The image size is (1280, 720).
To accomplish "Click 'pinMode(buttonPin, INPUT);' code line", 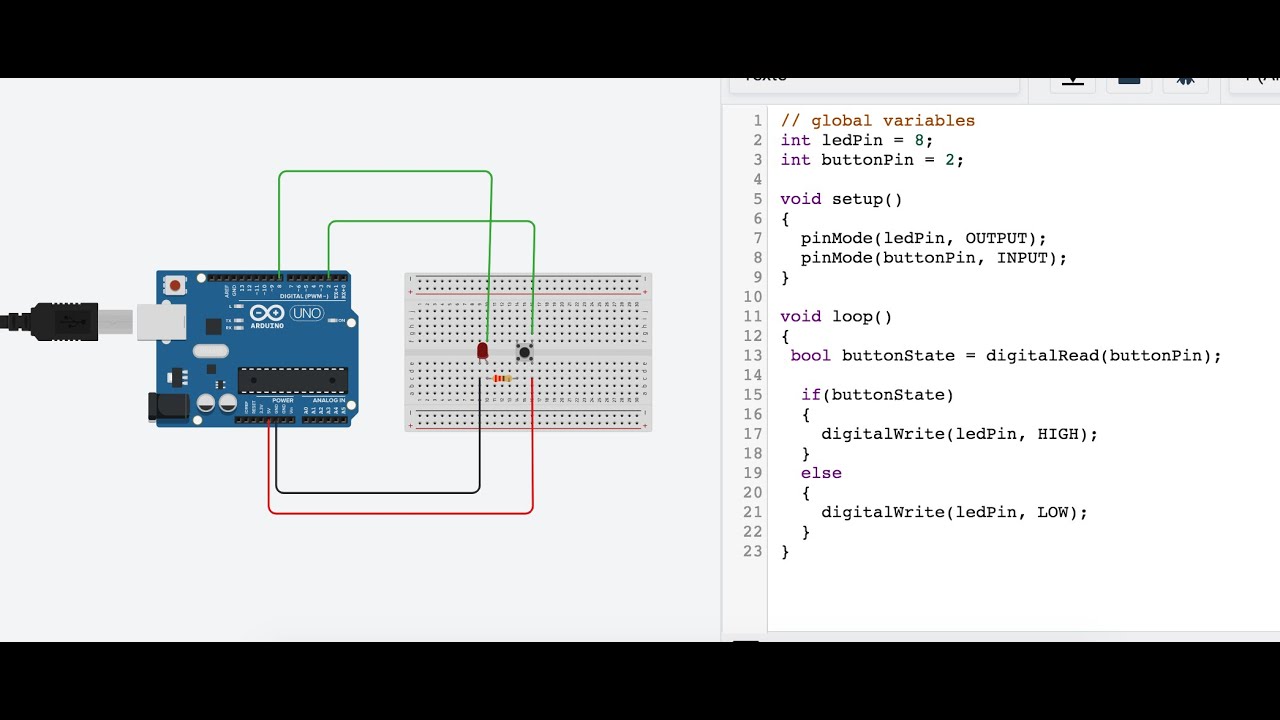I will pyautogui.click(x=934, y=258).
